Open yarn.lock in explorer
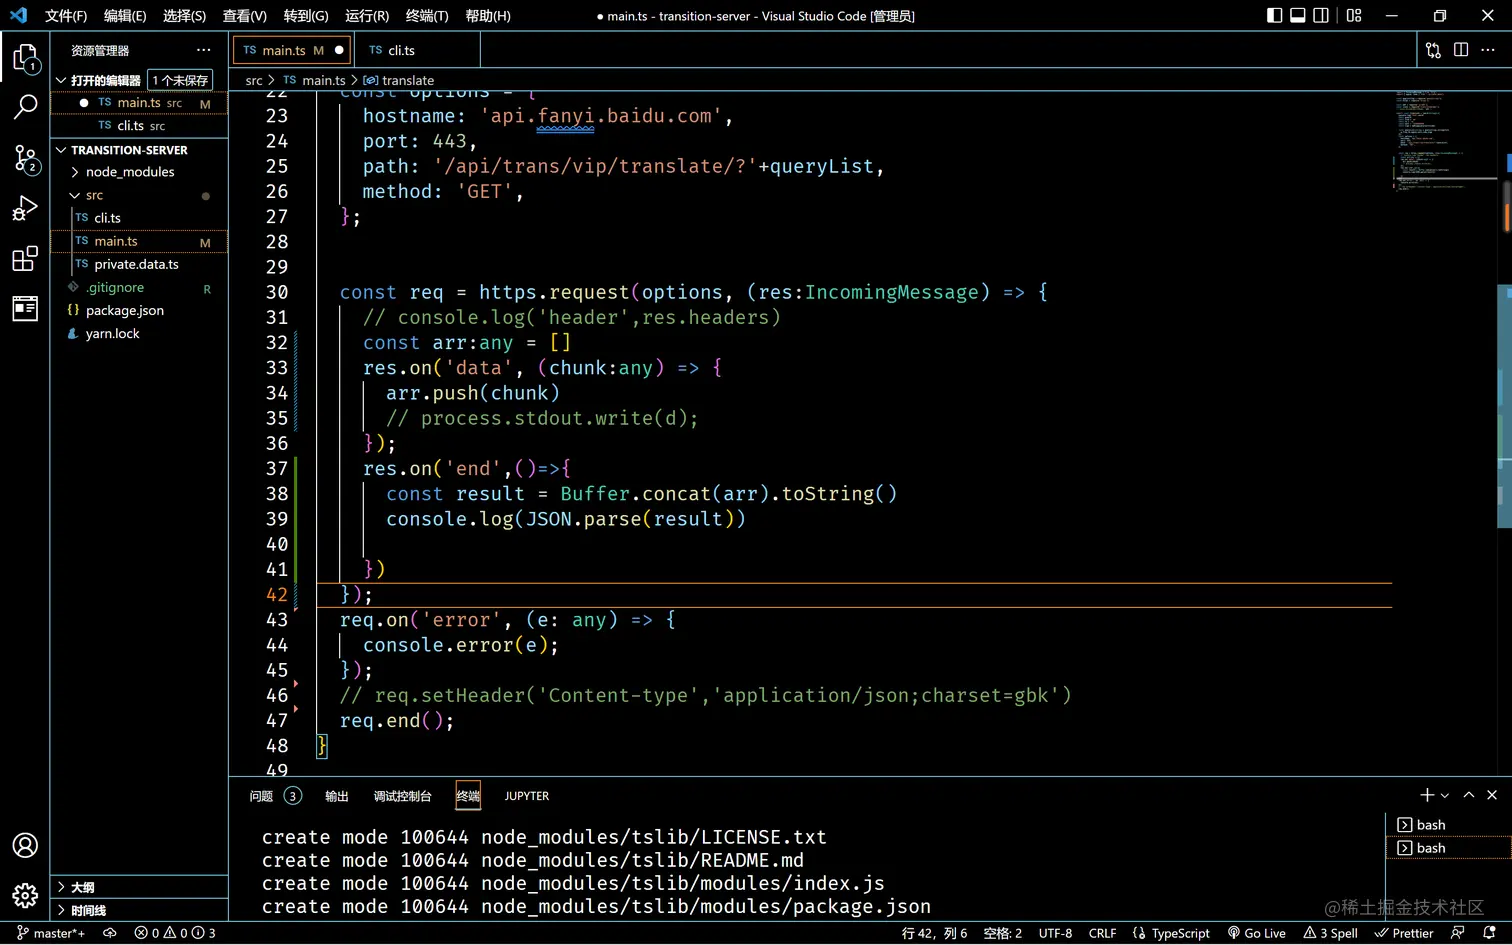Screen dimensions: 1512x945 139,333
